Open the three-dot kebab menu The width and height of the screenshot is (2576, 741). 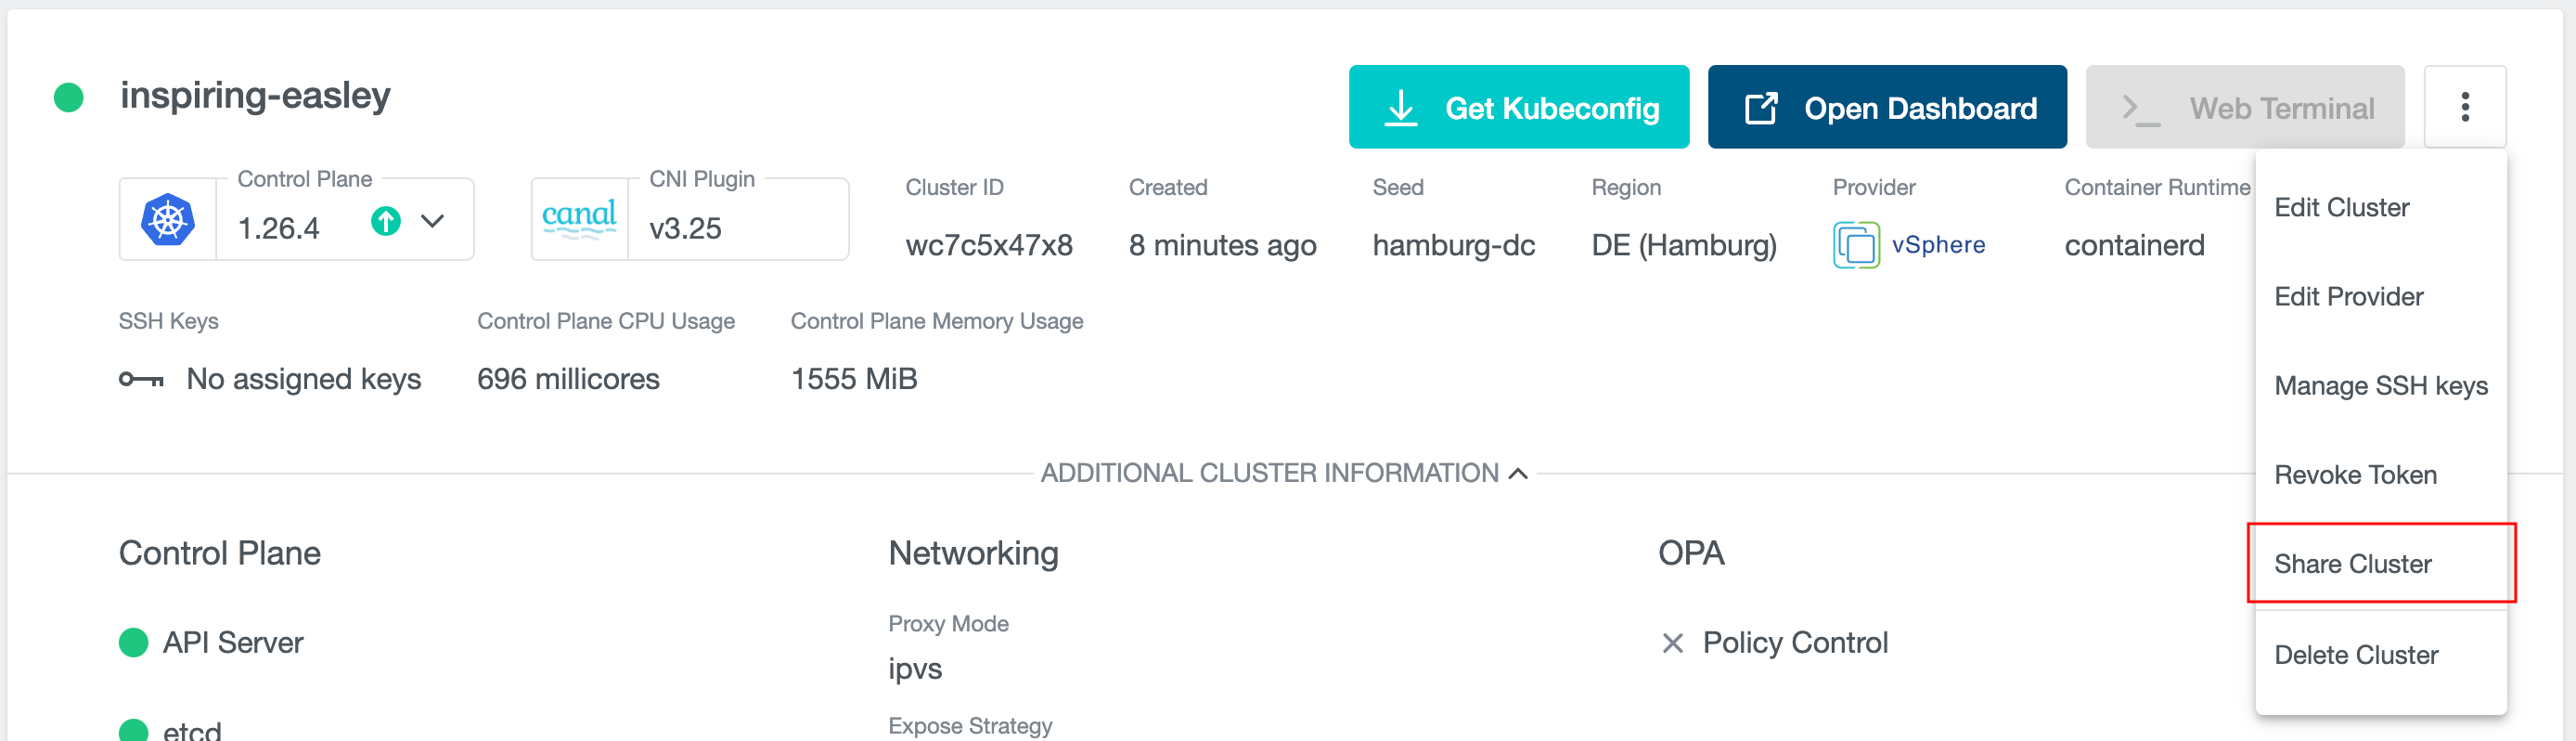(2465, 106)
